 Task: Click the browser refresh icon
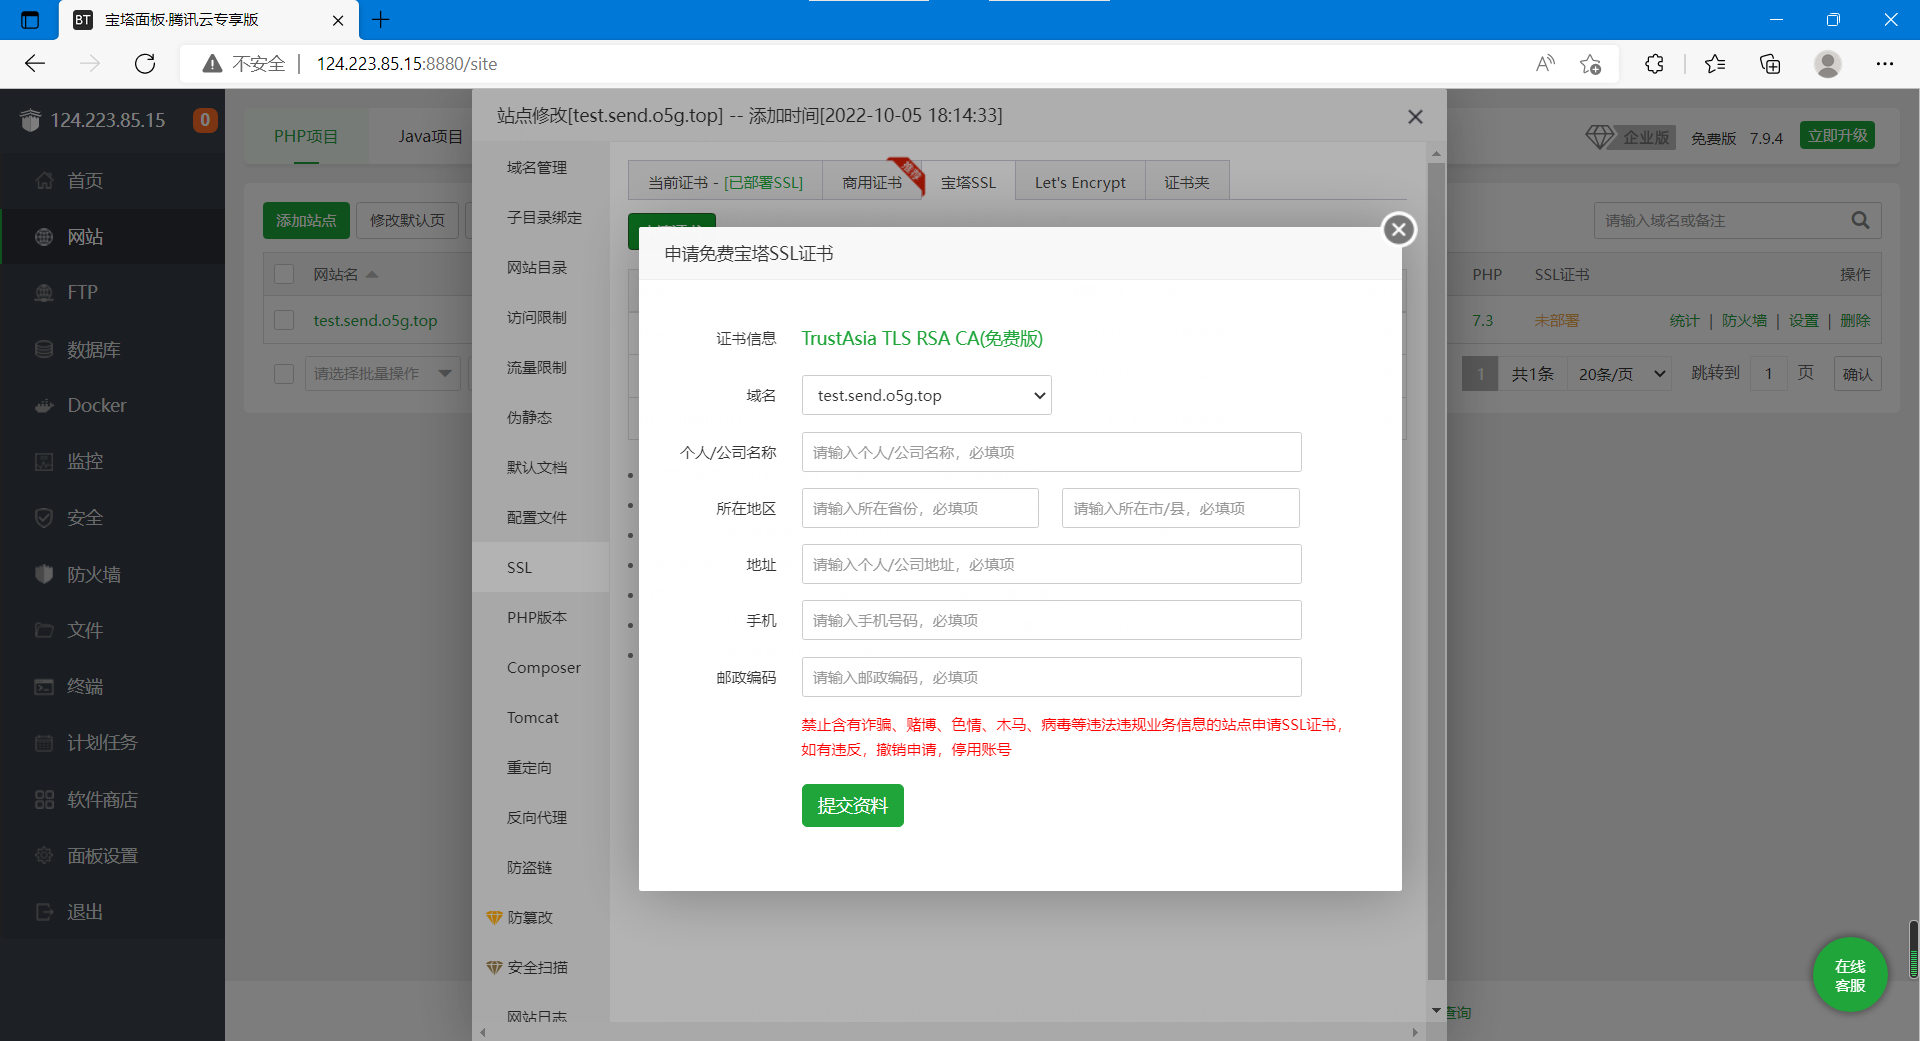(x=145, y=64)
